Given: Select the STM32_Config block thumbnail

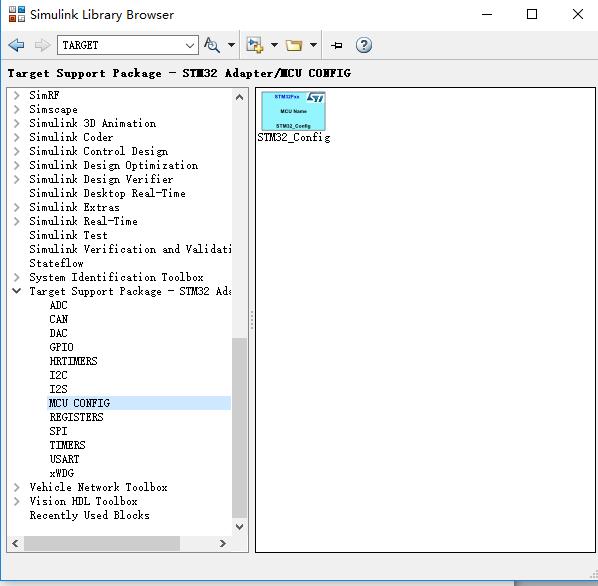Looking at the screenshot, I should 293,111.
